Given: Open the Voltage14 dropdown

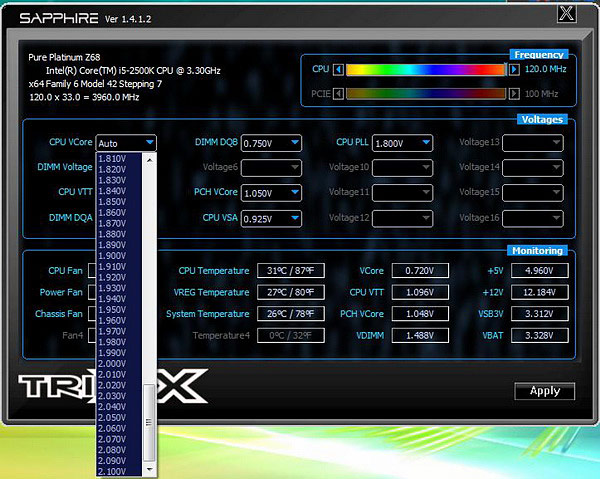Looking at the screenshot, I should click(x=533, y=168).
